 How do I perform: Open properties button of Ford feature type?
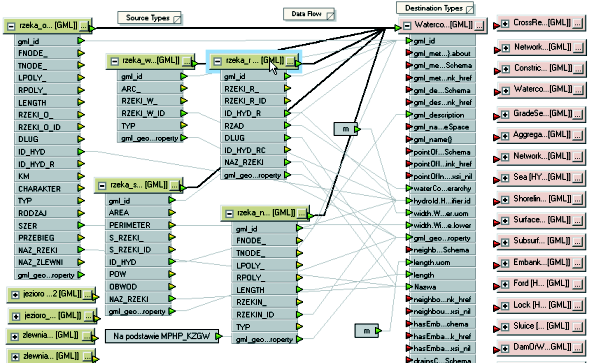(579, 284)
